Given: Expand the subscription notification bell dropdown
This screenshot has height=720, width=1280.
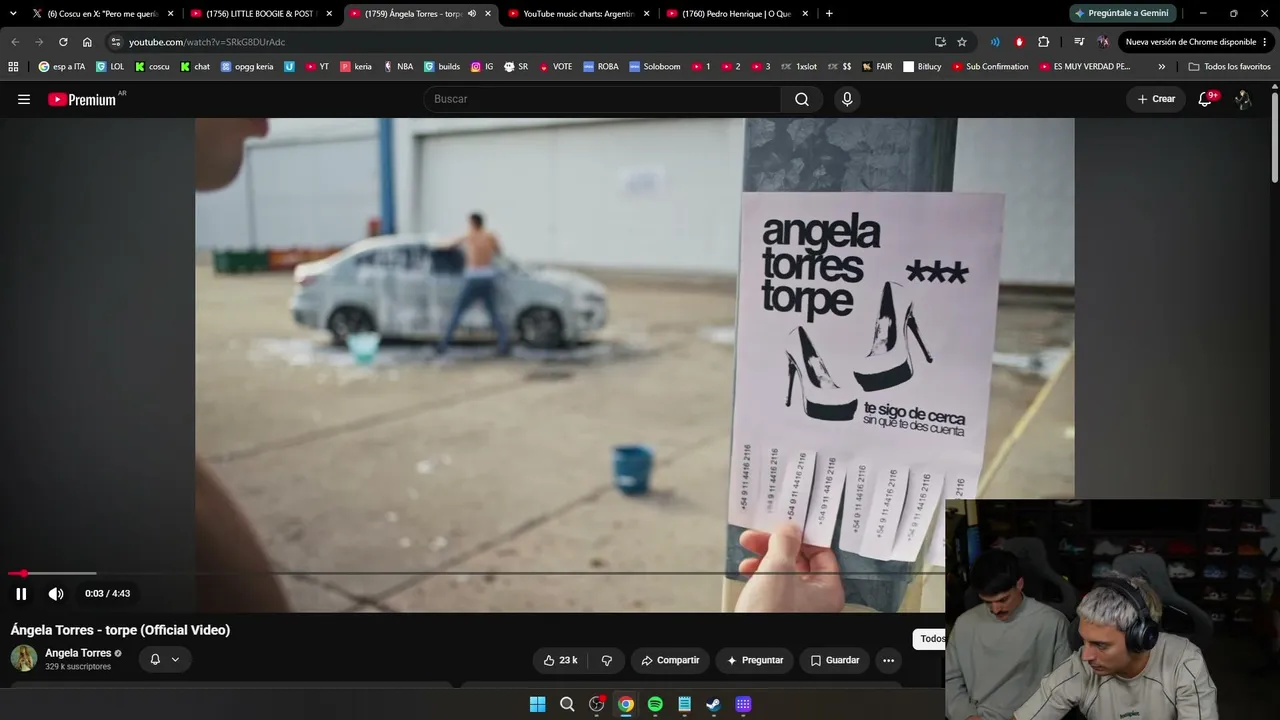Looking at the screenshot, I should (165, 659).
